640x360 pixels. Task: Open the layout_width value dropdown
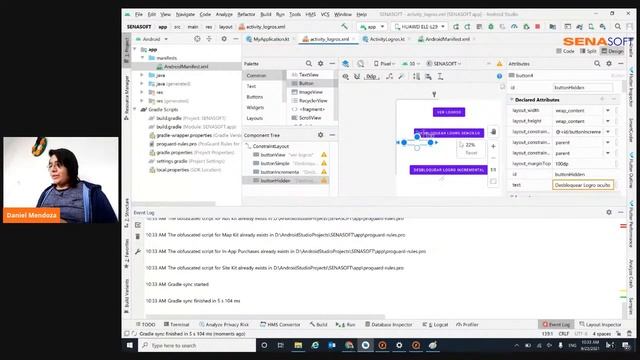(607, 111)
